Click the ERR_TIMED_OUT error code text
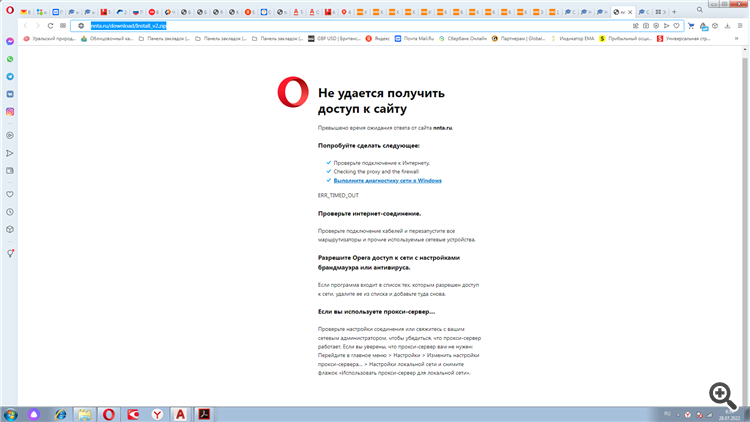750x422 pixels. 338,196
